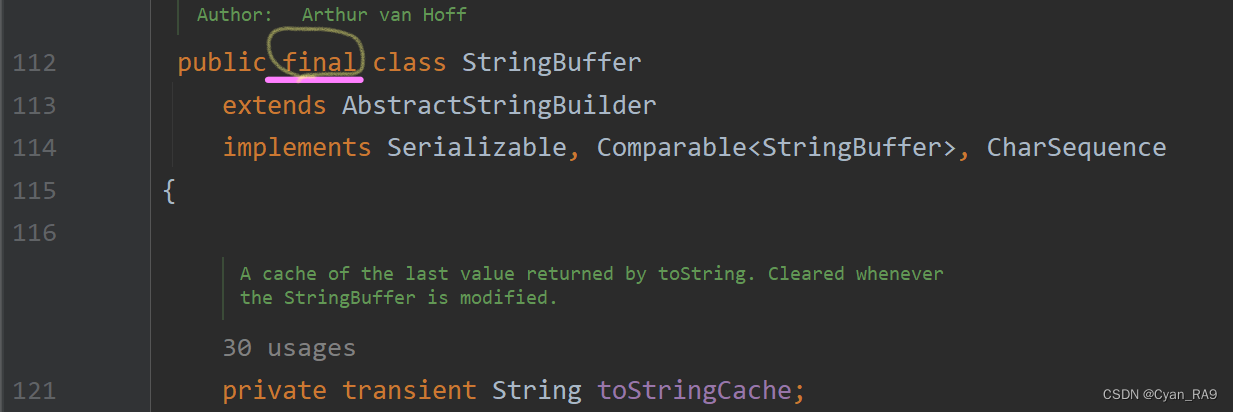Screen dimensions: 1233x412
Task: Open the AbstractStringBuilder superclass reference
Action: click(x=499, y=105)
